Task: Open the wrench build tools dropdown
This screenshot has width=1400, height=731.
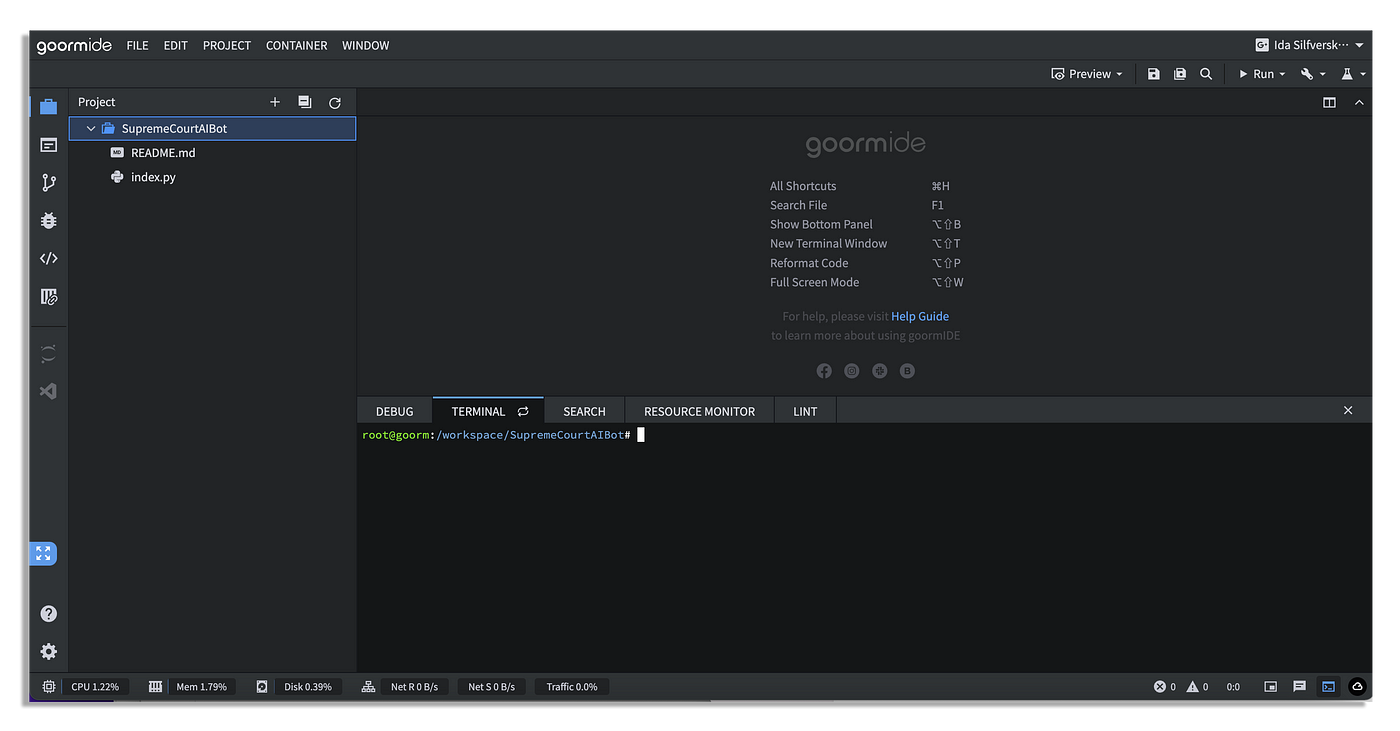Action: [x=1313, y=74]
